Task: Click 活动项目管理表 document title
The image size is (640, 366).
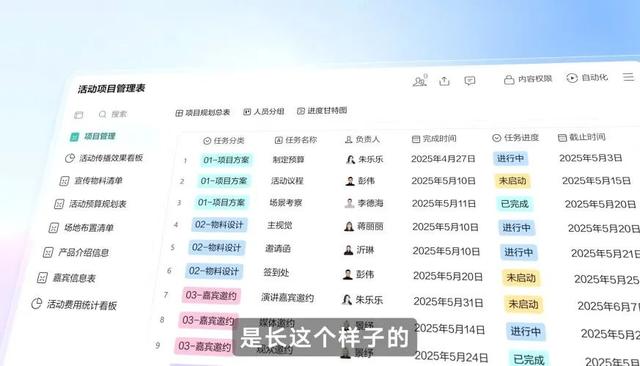Action: [x=111, y=89]
